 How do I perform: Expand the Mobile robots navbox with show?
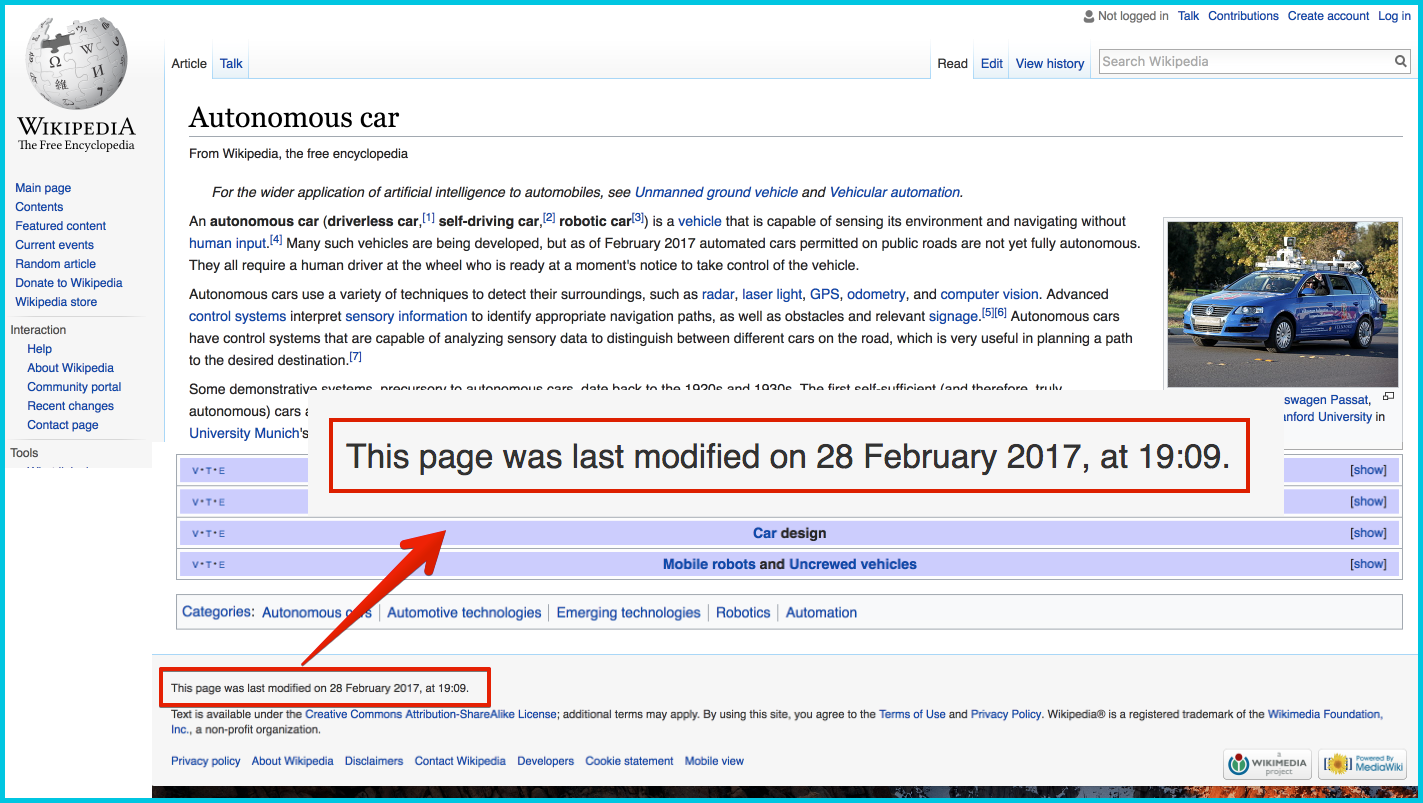point(1368,564)
